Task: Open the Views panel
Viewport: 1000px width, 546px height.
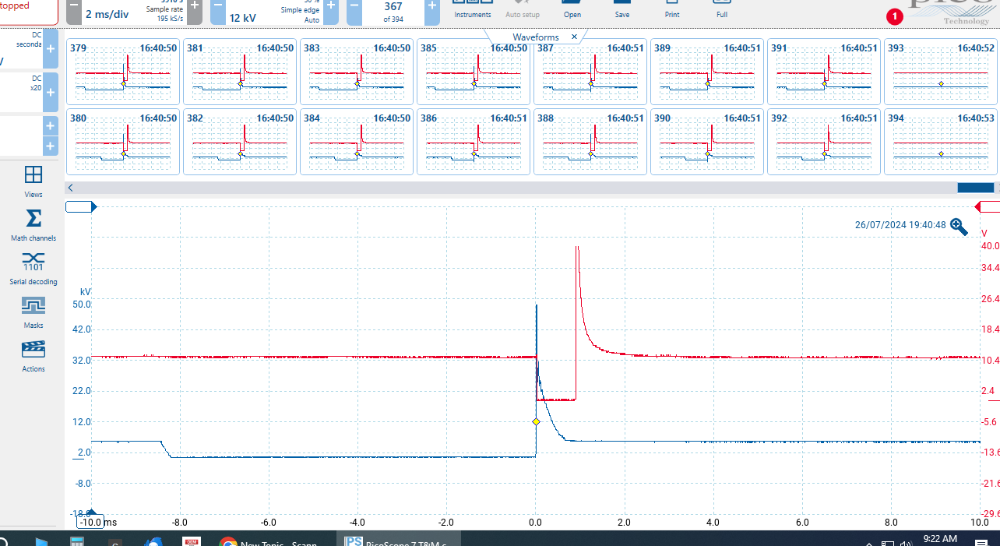Action: coord(33,181)
